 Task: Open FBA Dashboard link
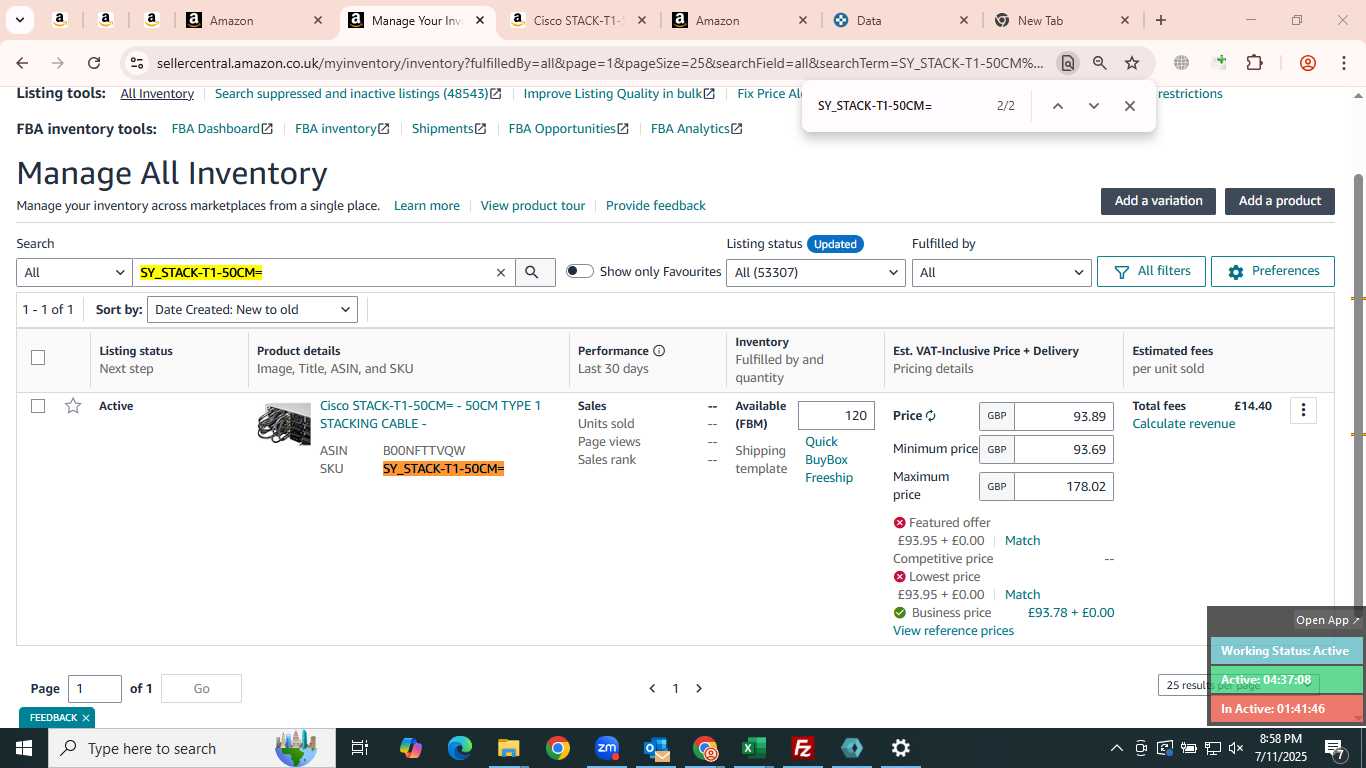[x=222, y=129]
